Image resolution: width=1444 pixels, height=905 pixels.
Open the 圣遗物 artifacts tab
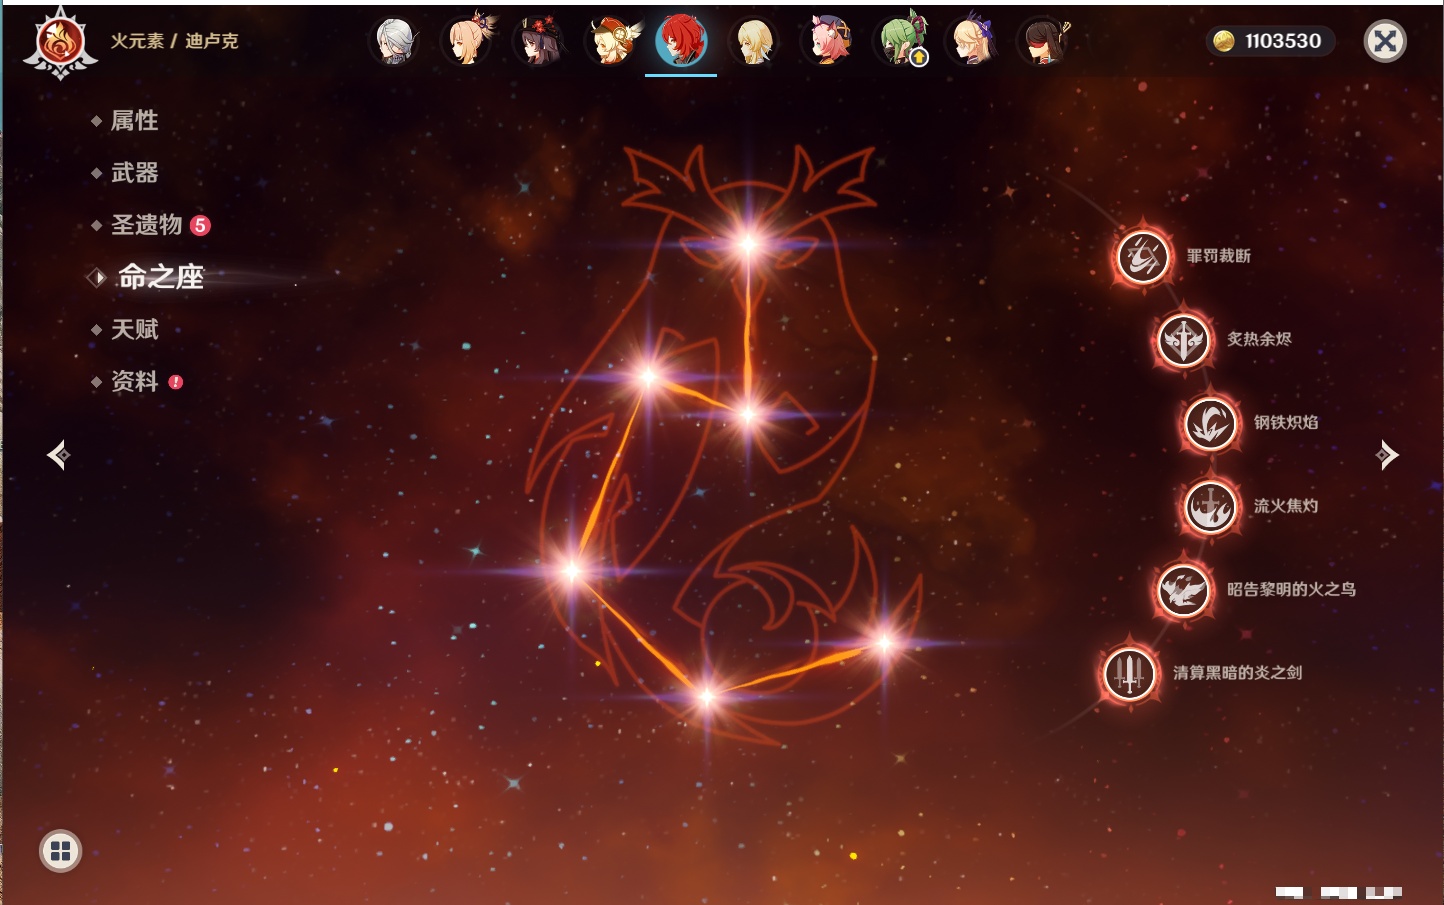146,225
